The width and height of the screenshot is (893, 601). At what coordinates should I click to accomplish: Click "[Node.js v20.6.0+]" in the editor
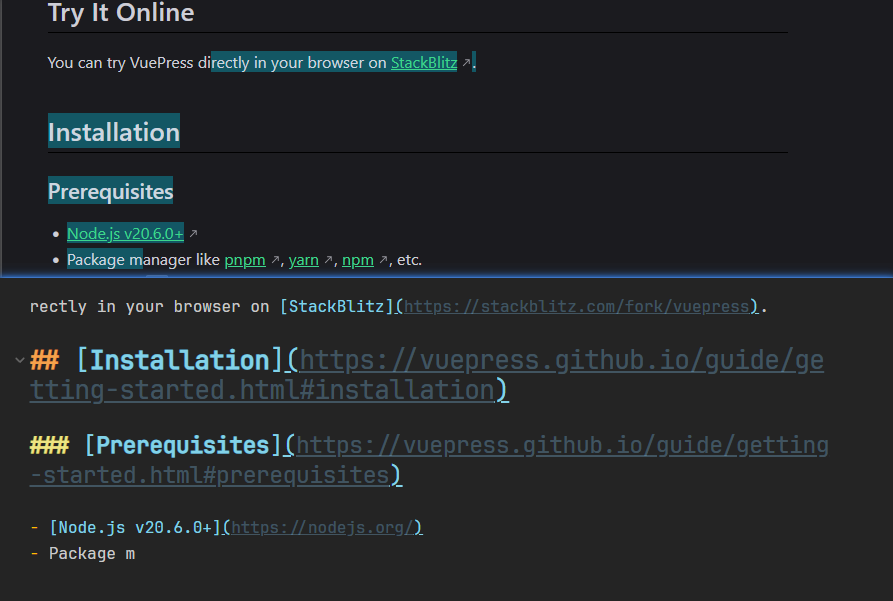tap(135, 528)
